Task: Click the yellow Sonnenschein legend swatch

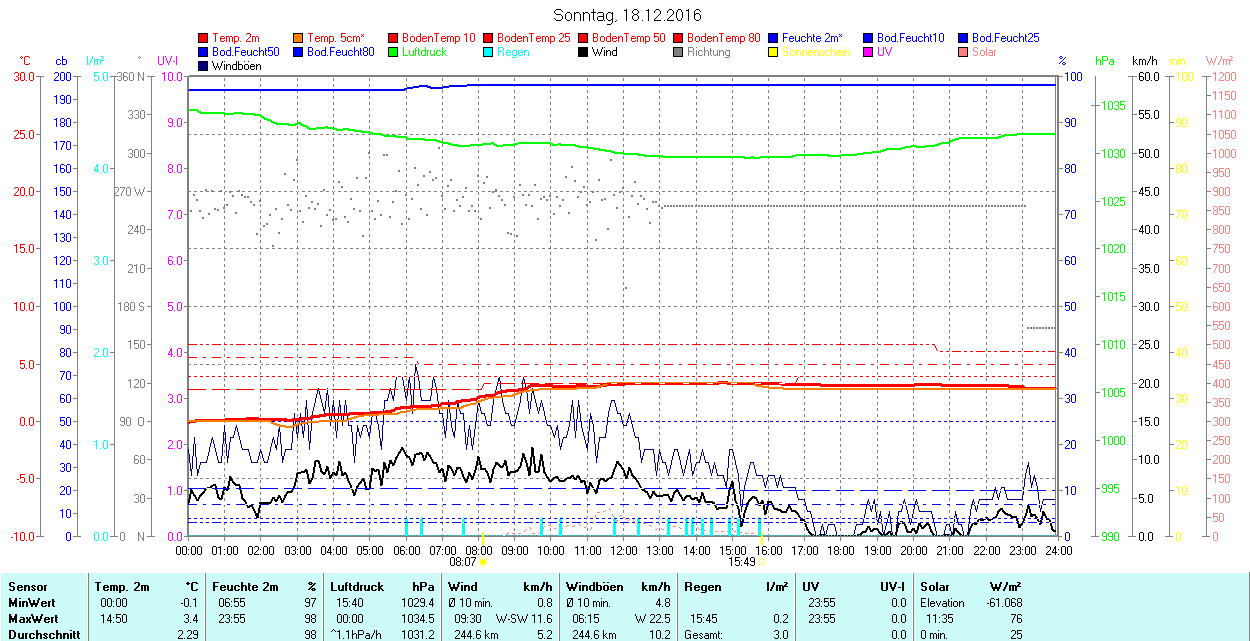Action: click(x=774, y=52)
